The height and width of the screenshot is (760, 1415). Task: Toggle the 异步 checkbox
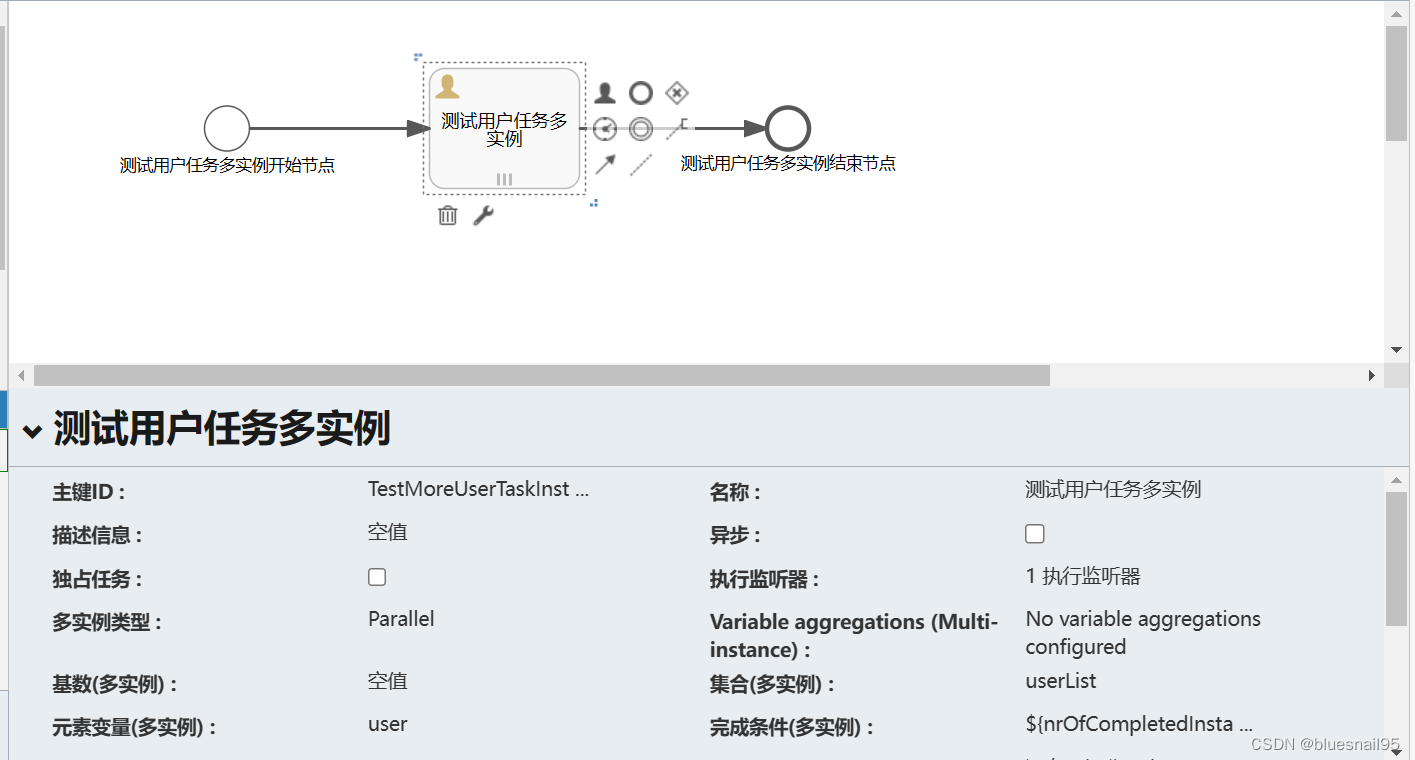coord(1035,534)
